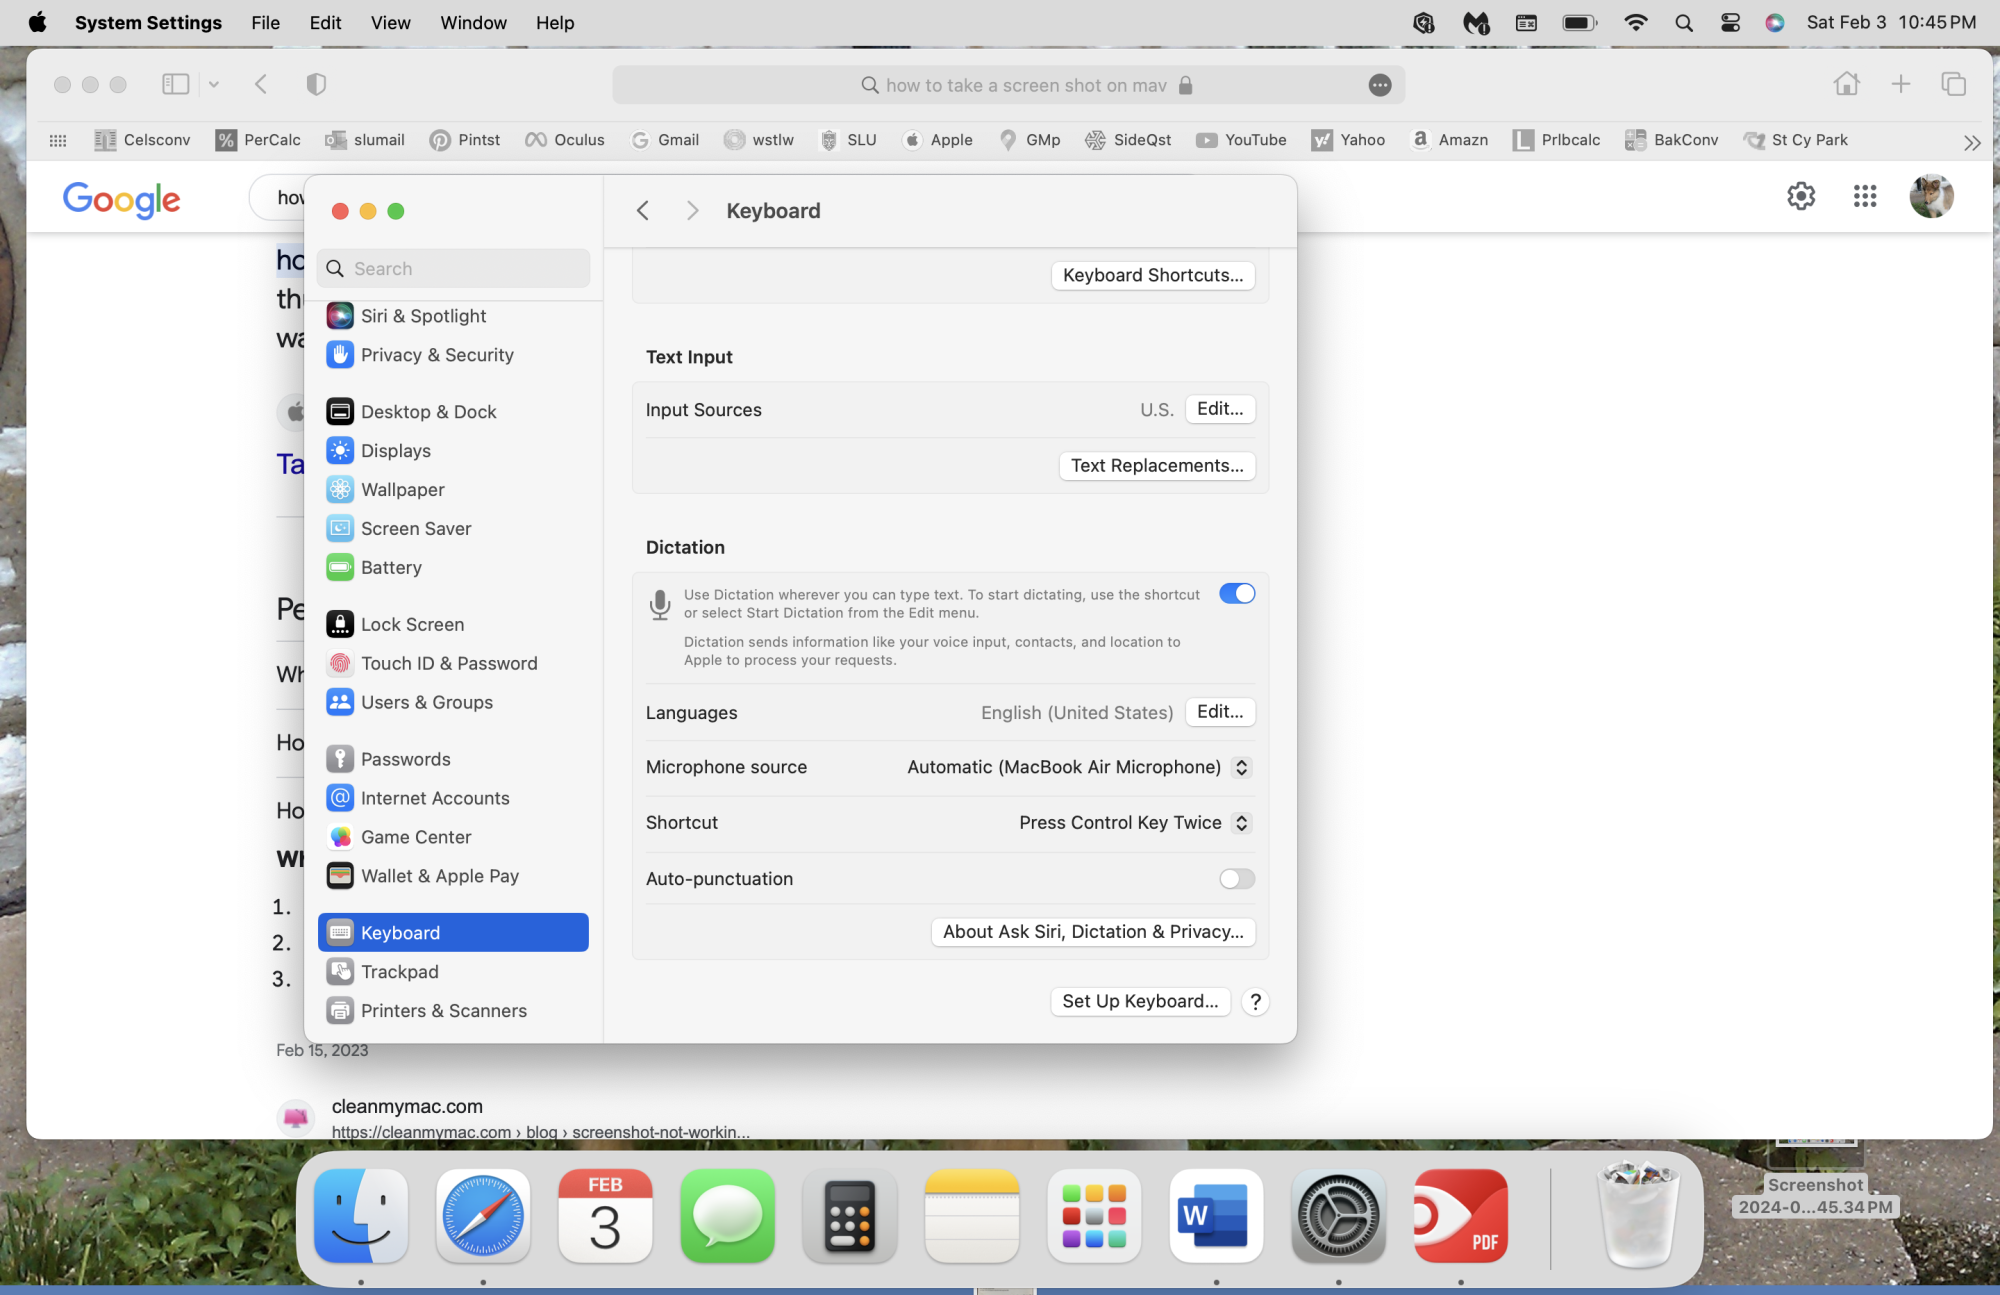
Task: Open Text Replacements... dialog
Action: click(1156, 466)
